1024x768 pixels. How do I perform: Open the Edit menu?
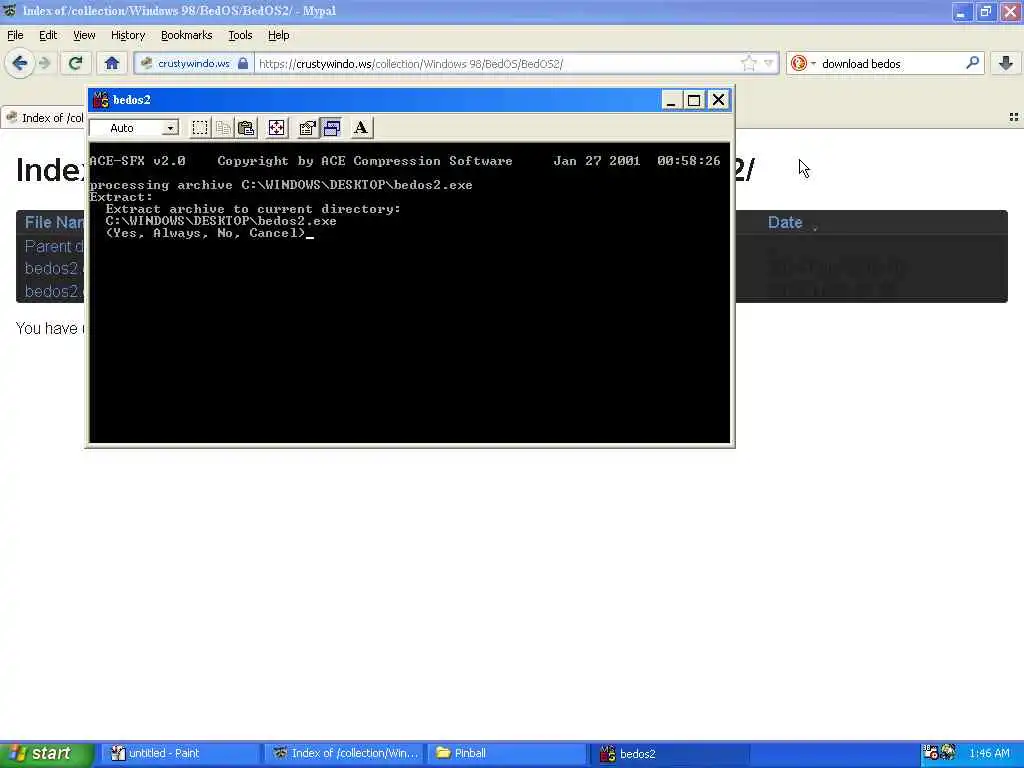pyautogui.click(x=48, y=35)
